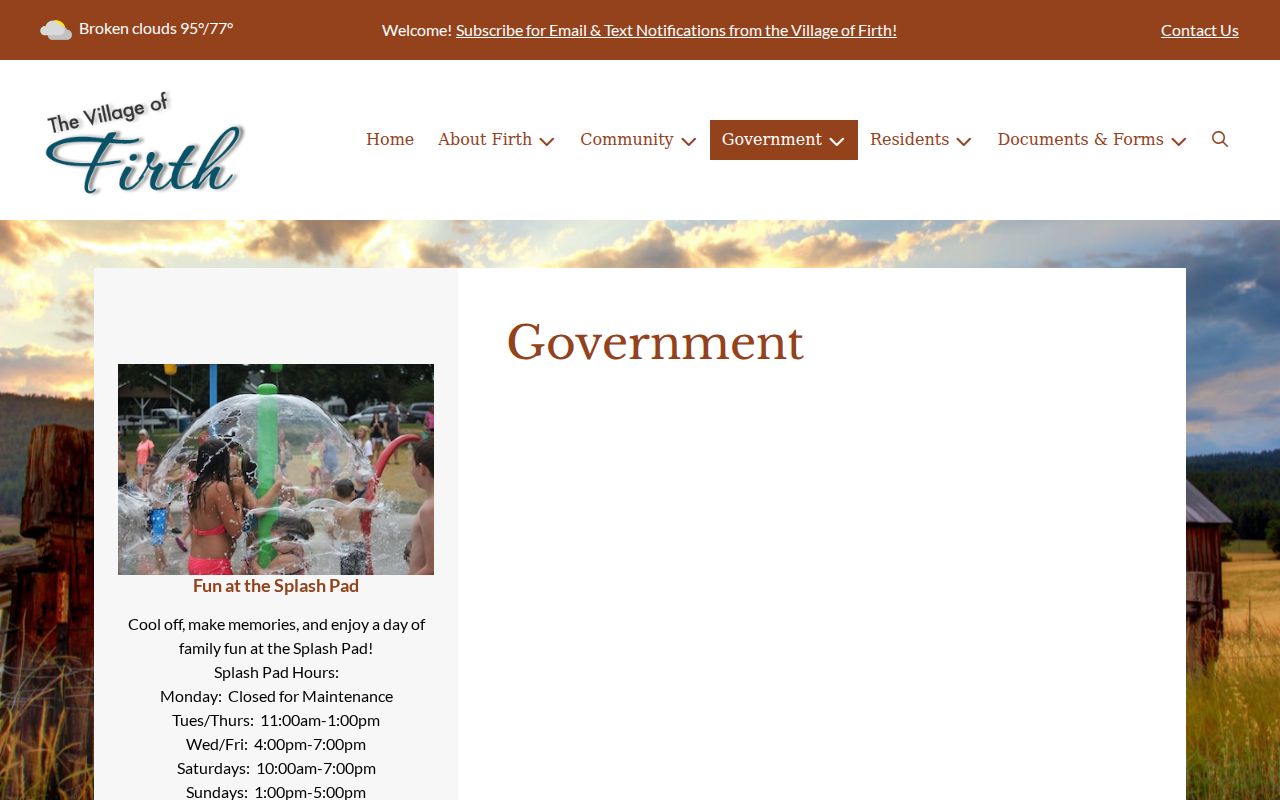Image resolution: width=1280 pixels, height=800 pixels.
Task: Click the Contact Us link
Action: click(x=1200, y=30)
